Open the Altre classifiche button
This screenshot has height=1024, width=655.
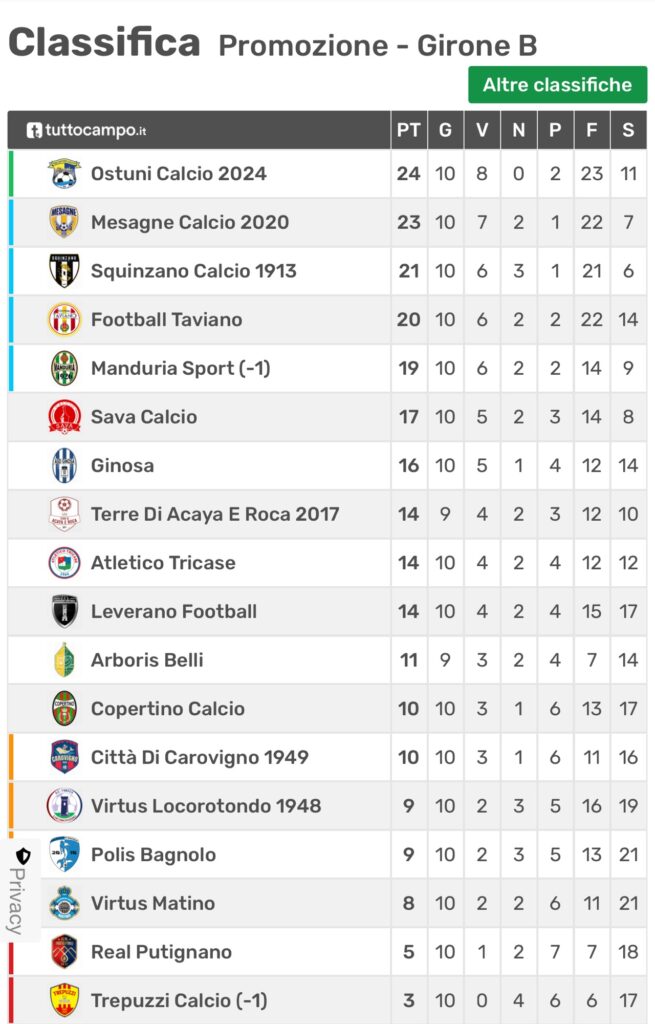(557, 85)
